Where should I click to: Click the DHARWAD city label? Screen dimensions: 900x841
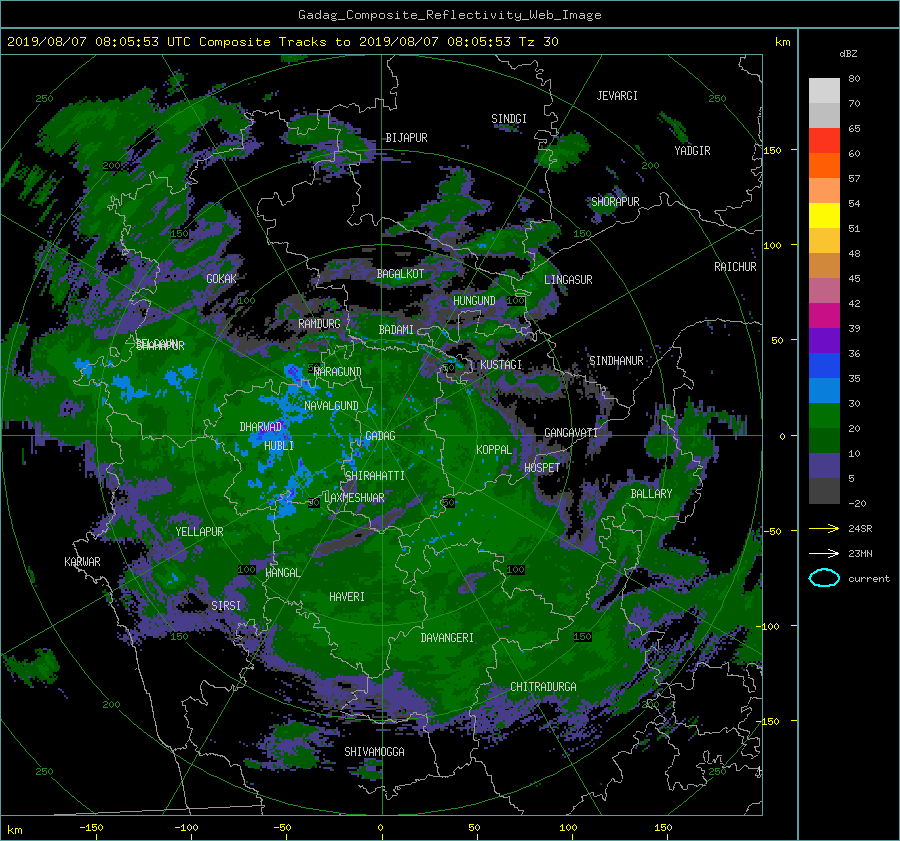pyautogui.click(x=261, y=427)
